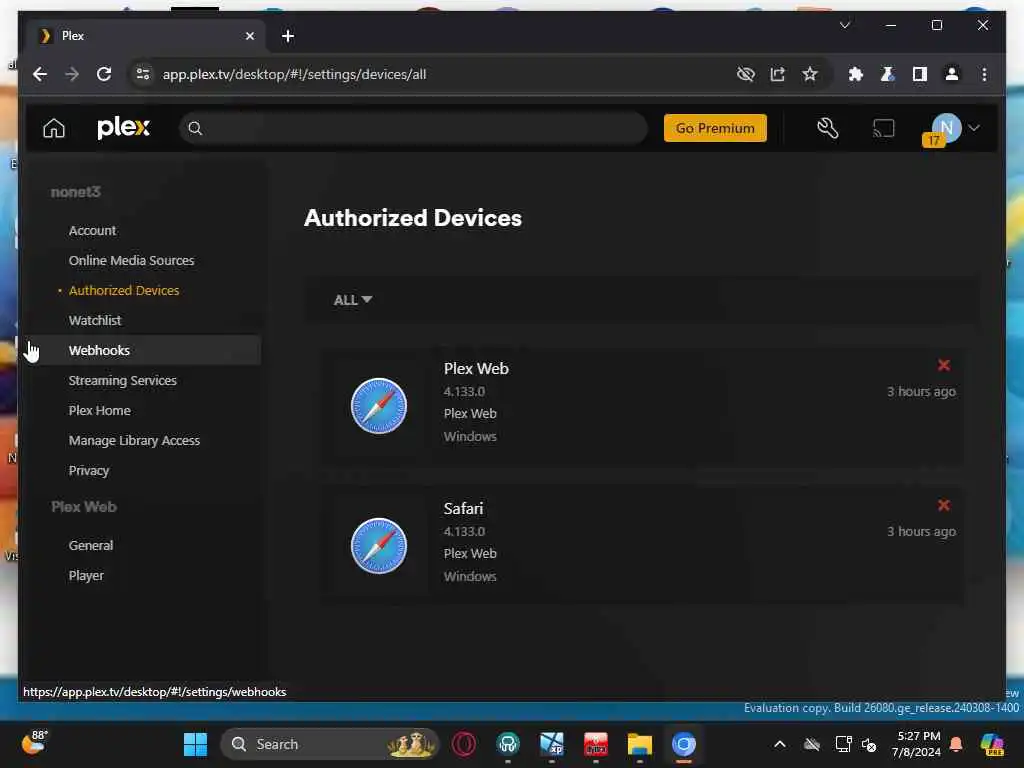Open Online Media Sources settings
This screenshot has width=1024, height=768.
131,261
